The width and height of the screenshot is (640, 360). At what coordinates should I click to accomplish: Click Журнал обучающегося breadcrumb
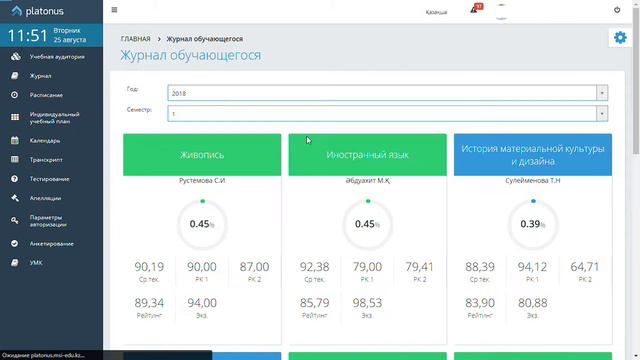204,39
